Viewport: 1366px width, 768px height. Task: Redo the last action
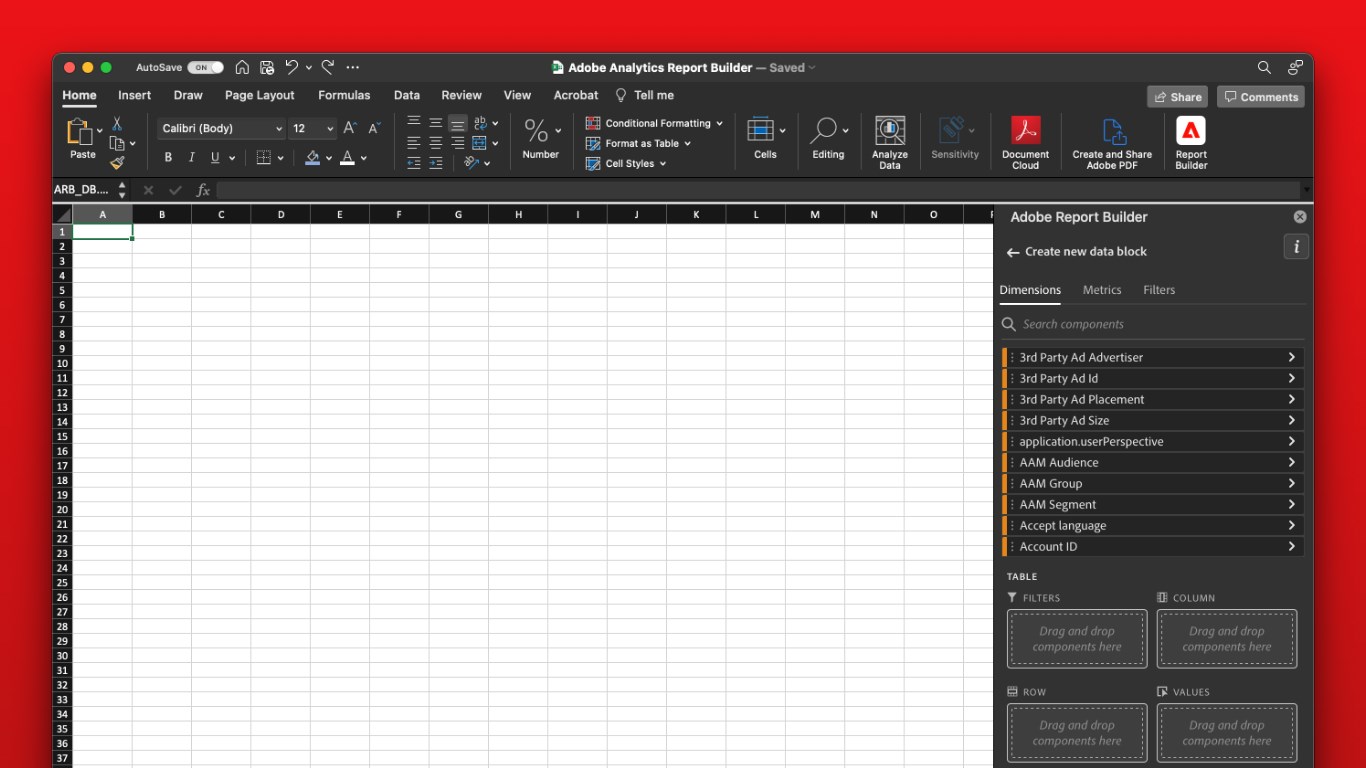coord(327,67)
